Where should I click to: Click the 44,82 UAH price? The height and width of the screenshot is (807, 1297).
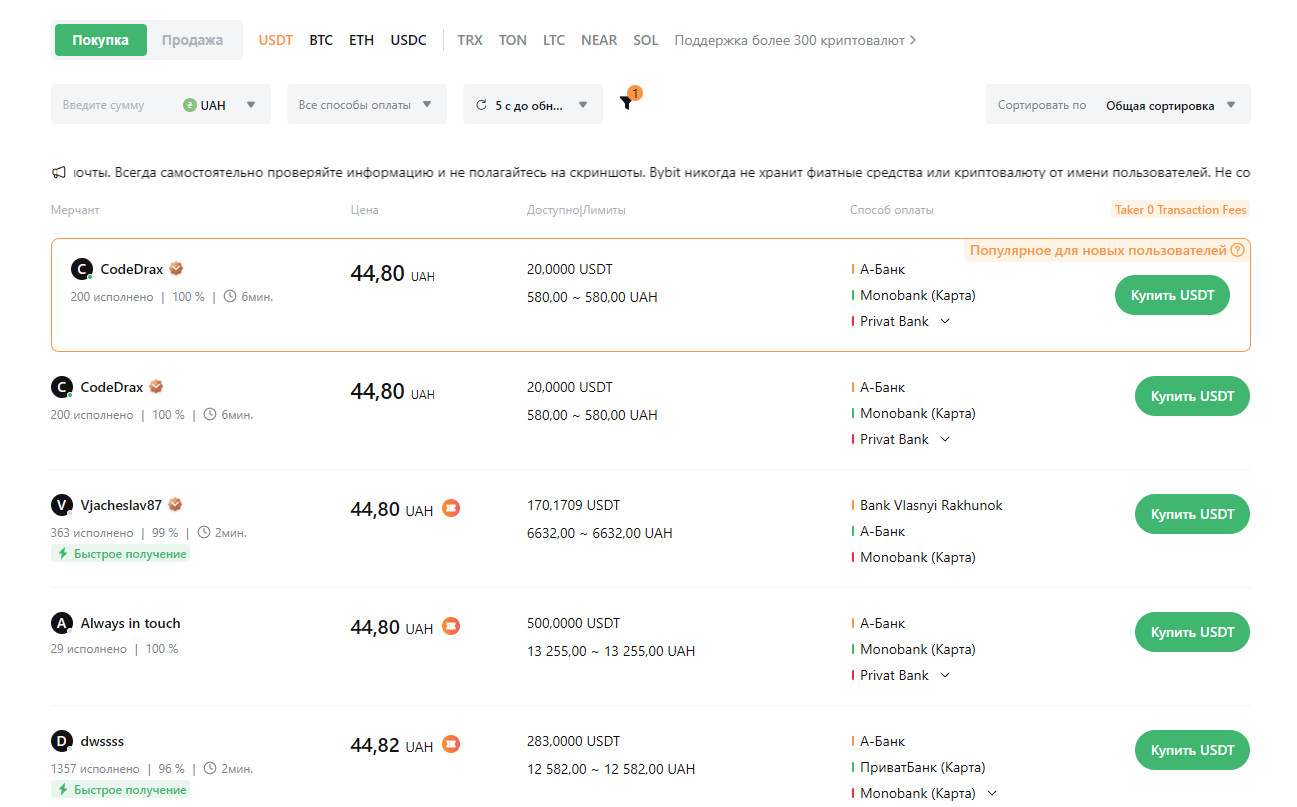[392, 745]
